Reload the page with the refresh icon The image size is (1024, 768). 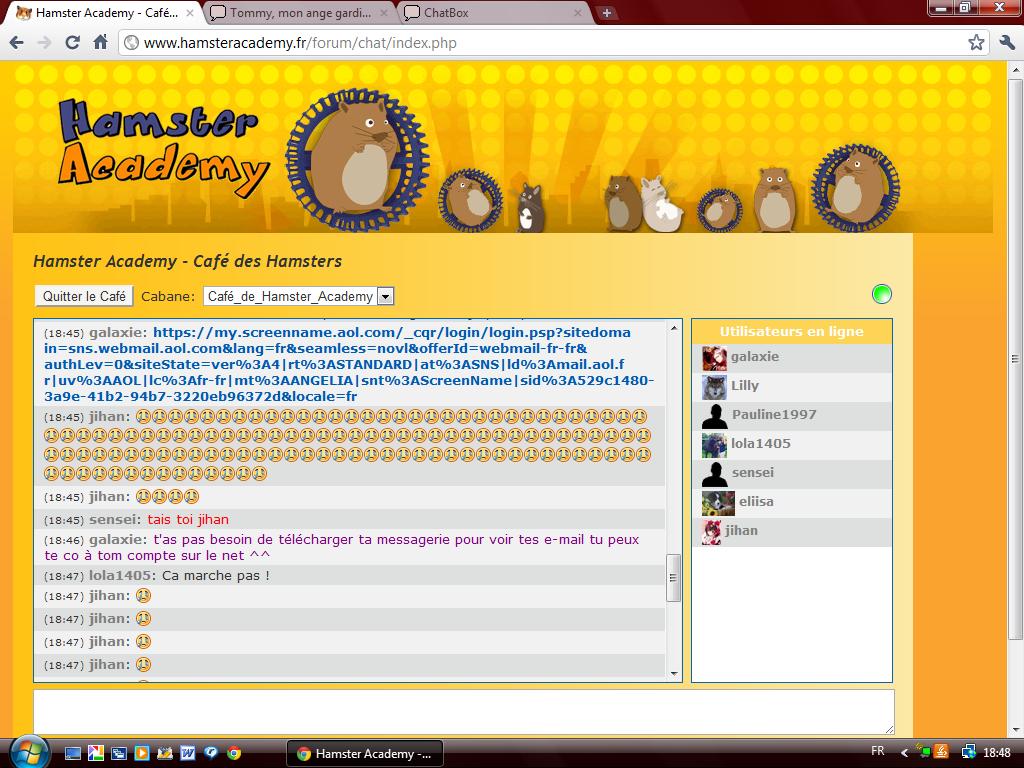[x=72, y=42]
